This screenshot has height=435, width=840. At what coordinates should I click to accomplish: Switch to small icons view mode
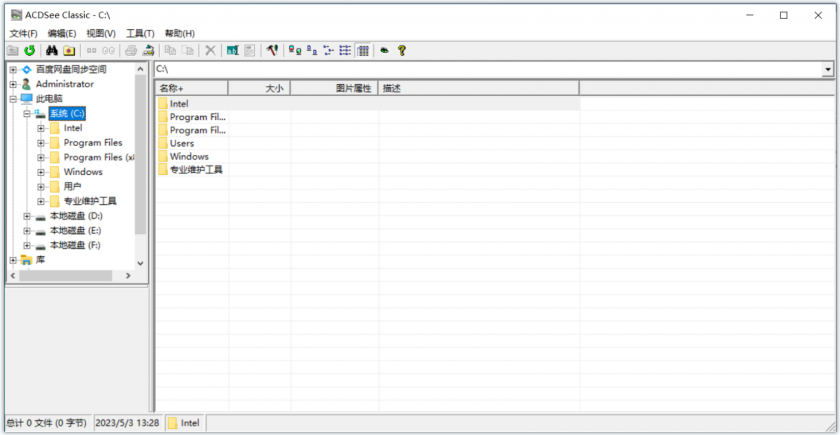(x=312, y=51)
